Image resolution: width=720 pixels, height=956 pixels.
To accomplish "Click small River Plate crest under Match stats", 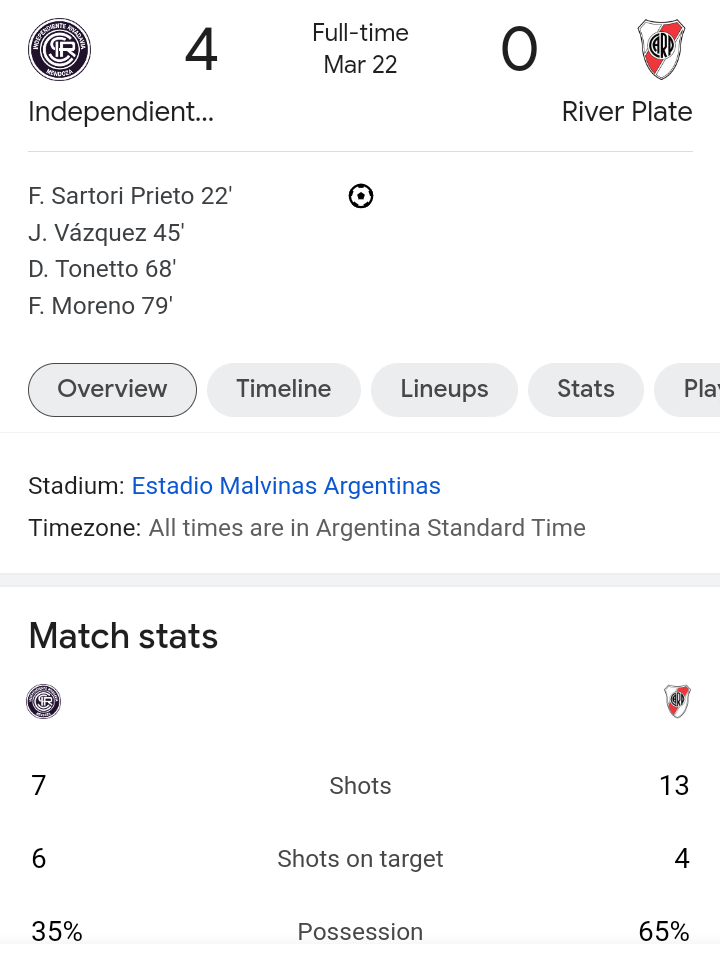I will 678,701.
